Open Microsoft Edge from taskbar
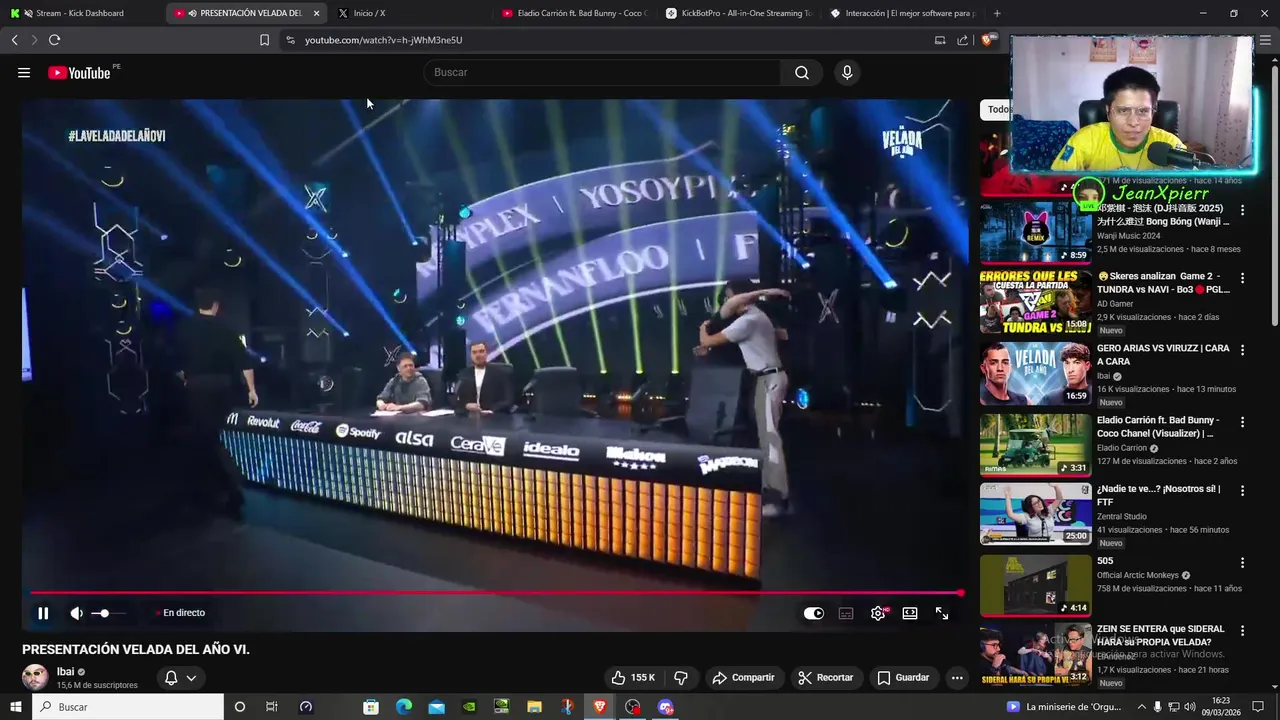Viewport: 1280px width, 720px height. [404, 707]
